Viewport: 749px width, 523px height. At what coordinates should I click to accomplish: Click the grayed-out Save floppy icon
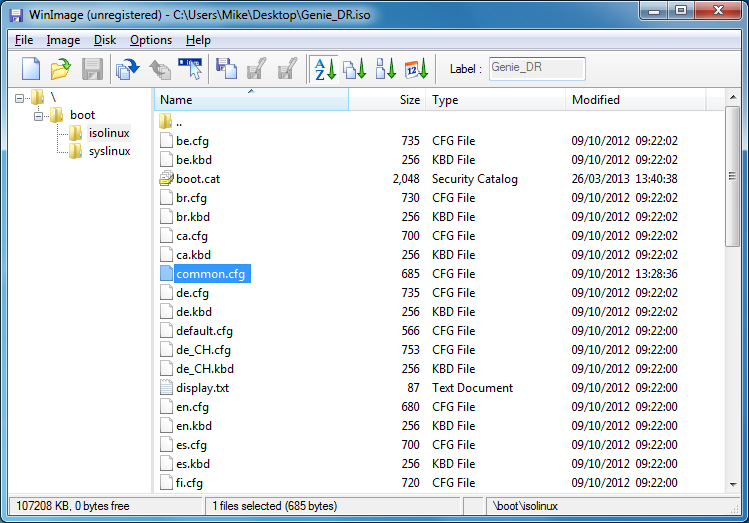[92, 69]
